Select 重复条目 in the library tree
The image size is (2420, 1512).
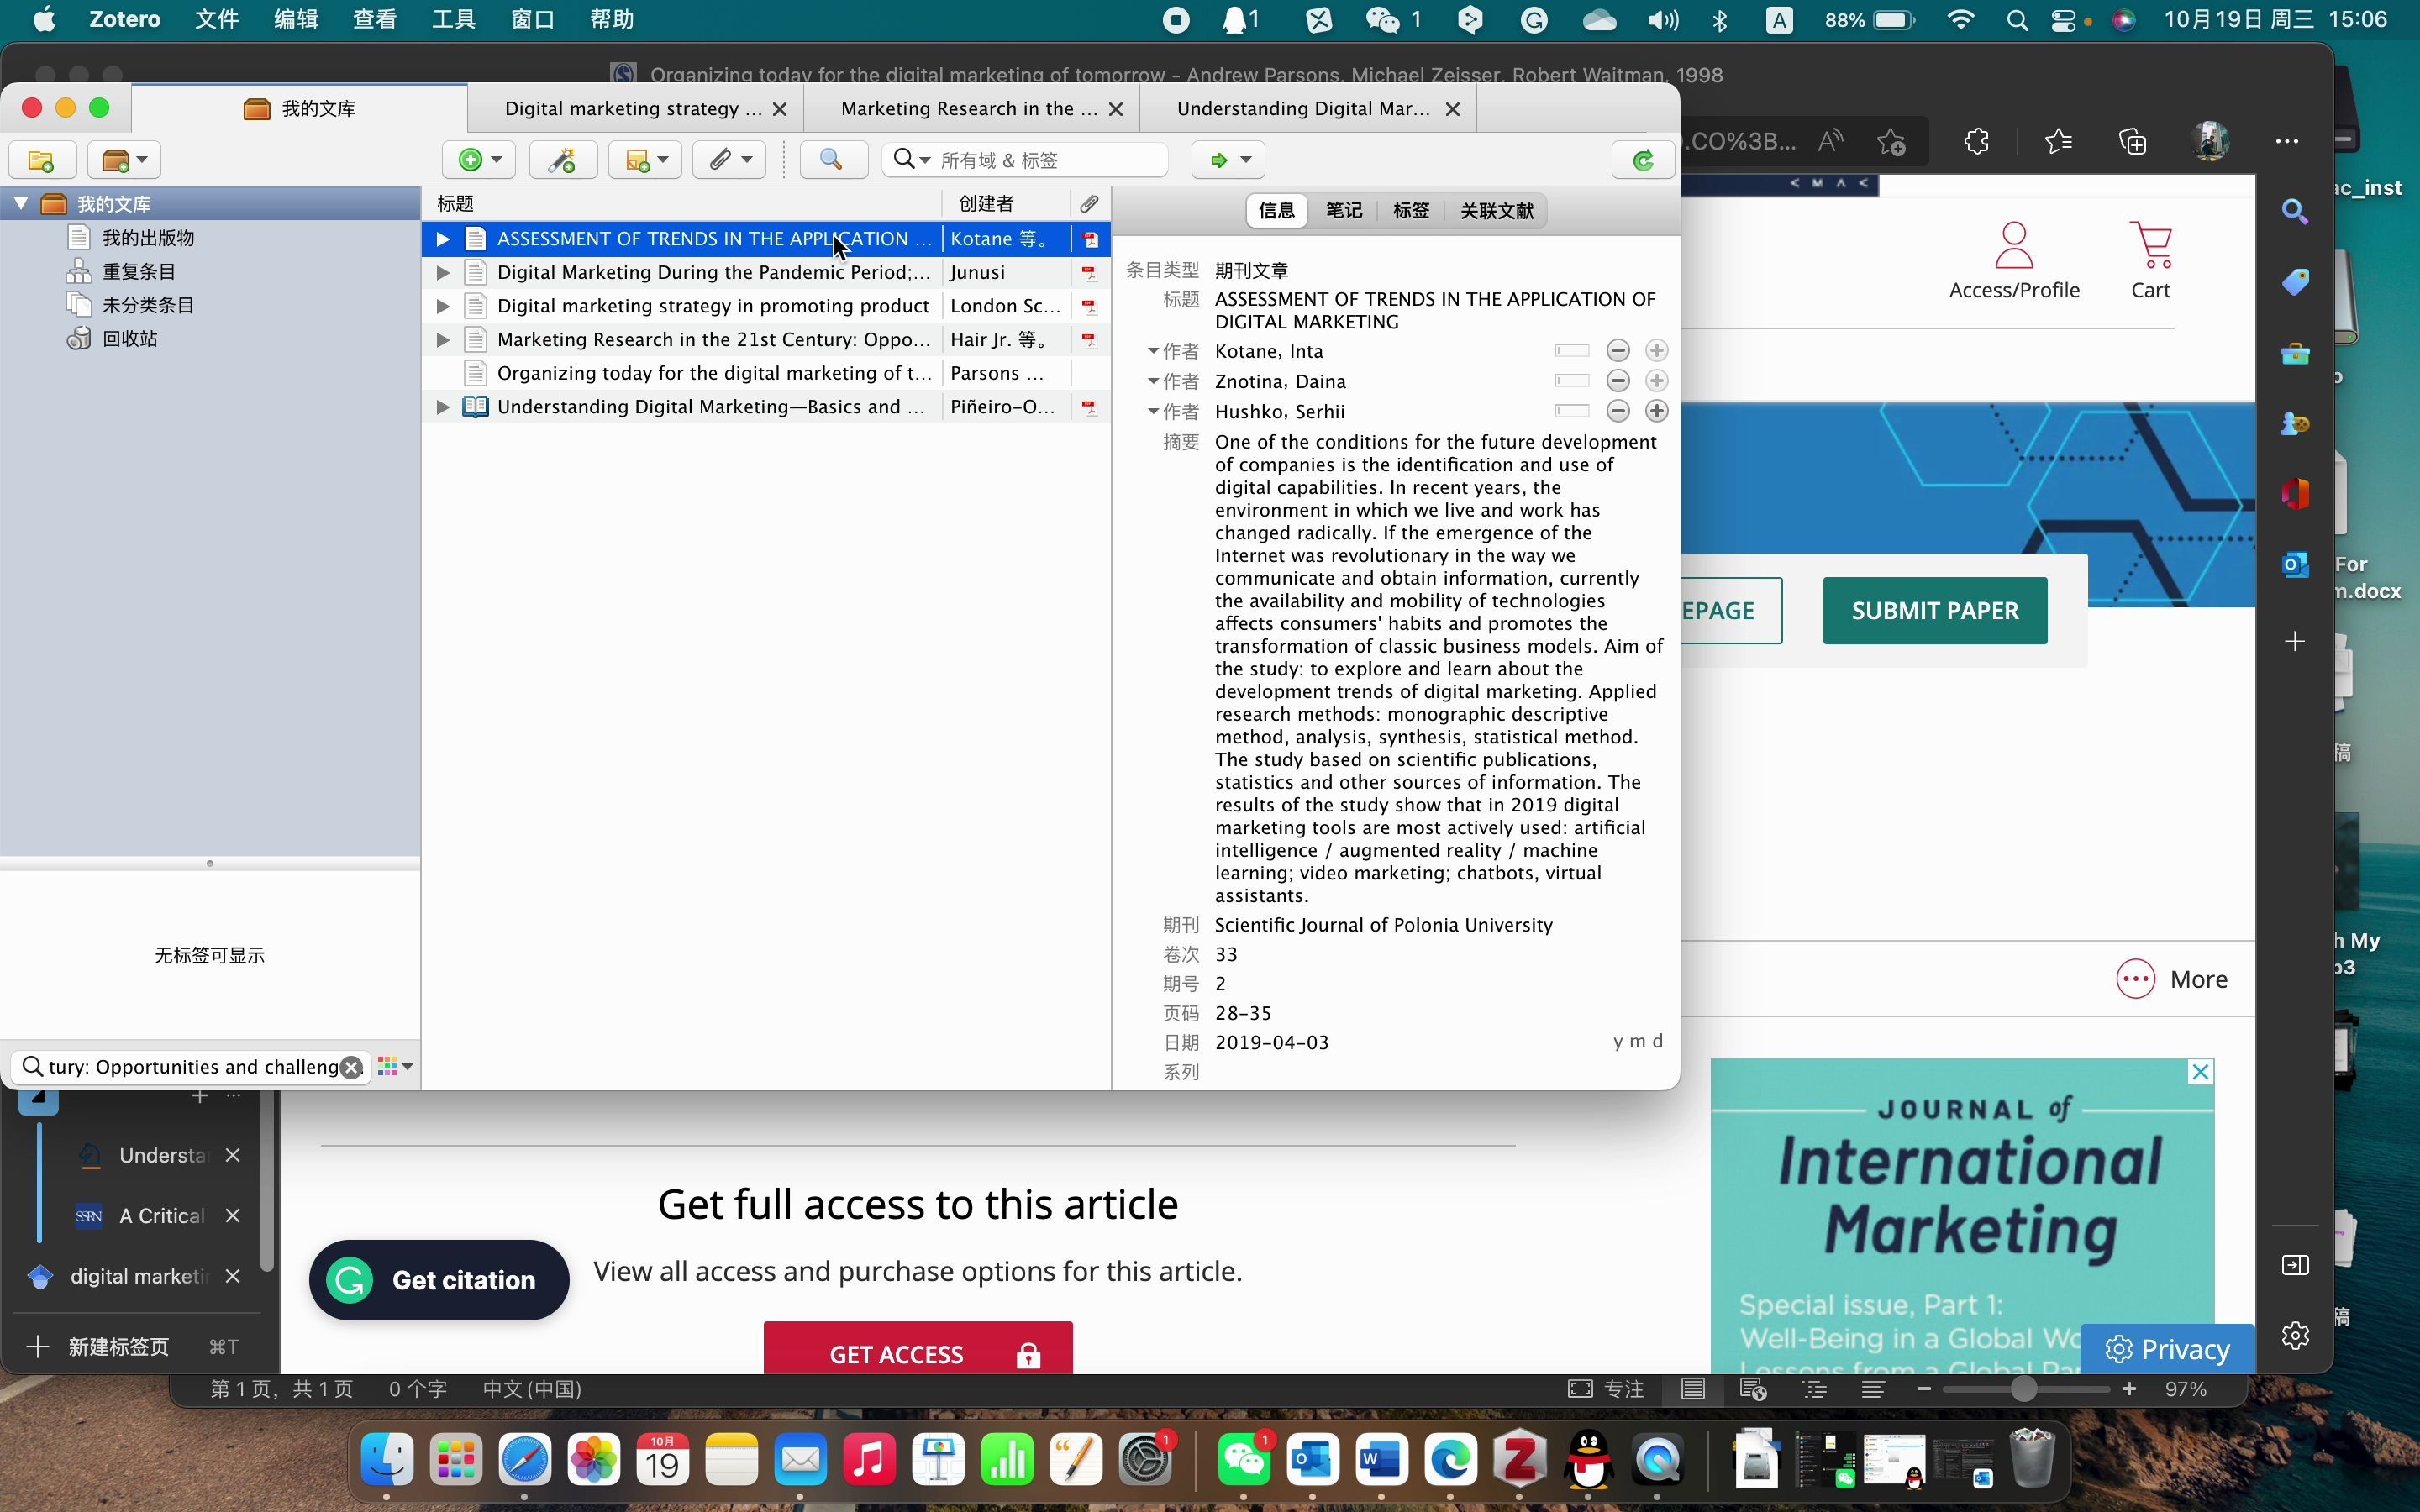tap(139, 271)
